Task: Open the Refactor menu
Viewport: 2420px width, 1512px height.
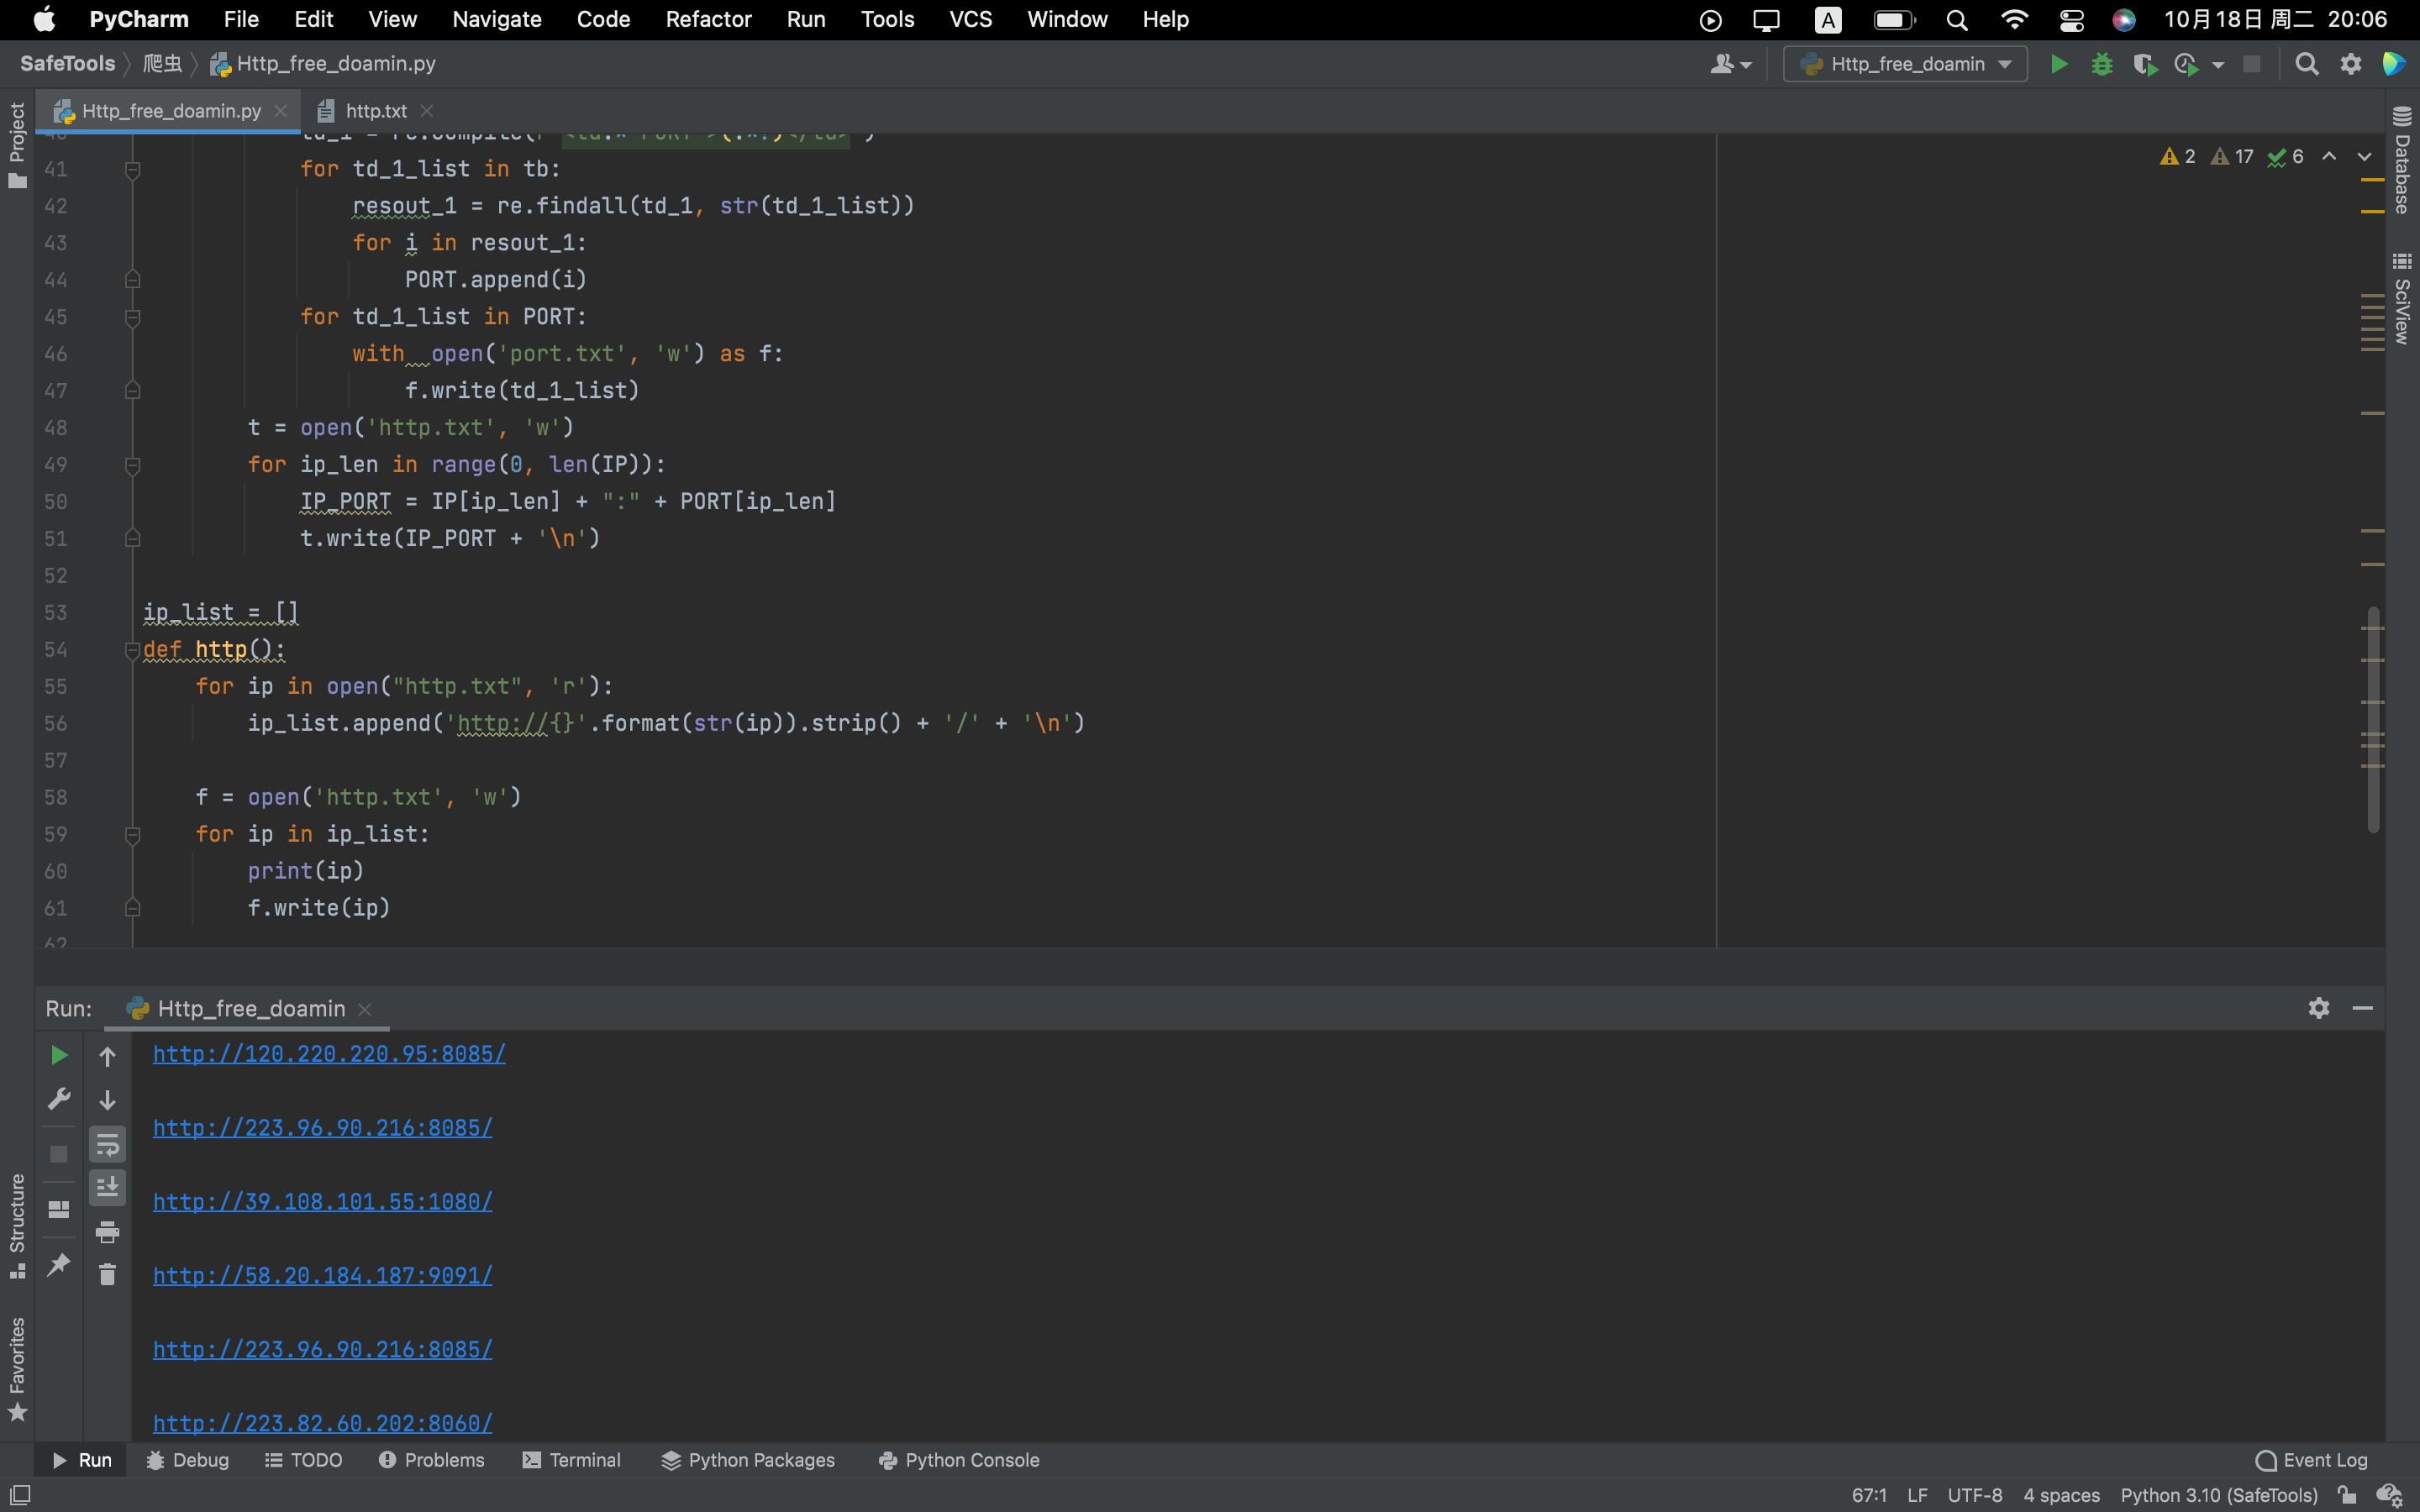Action: coord(708,19)
